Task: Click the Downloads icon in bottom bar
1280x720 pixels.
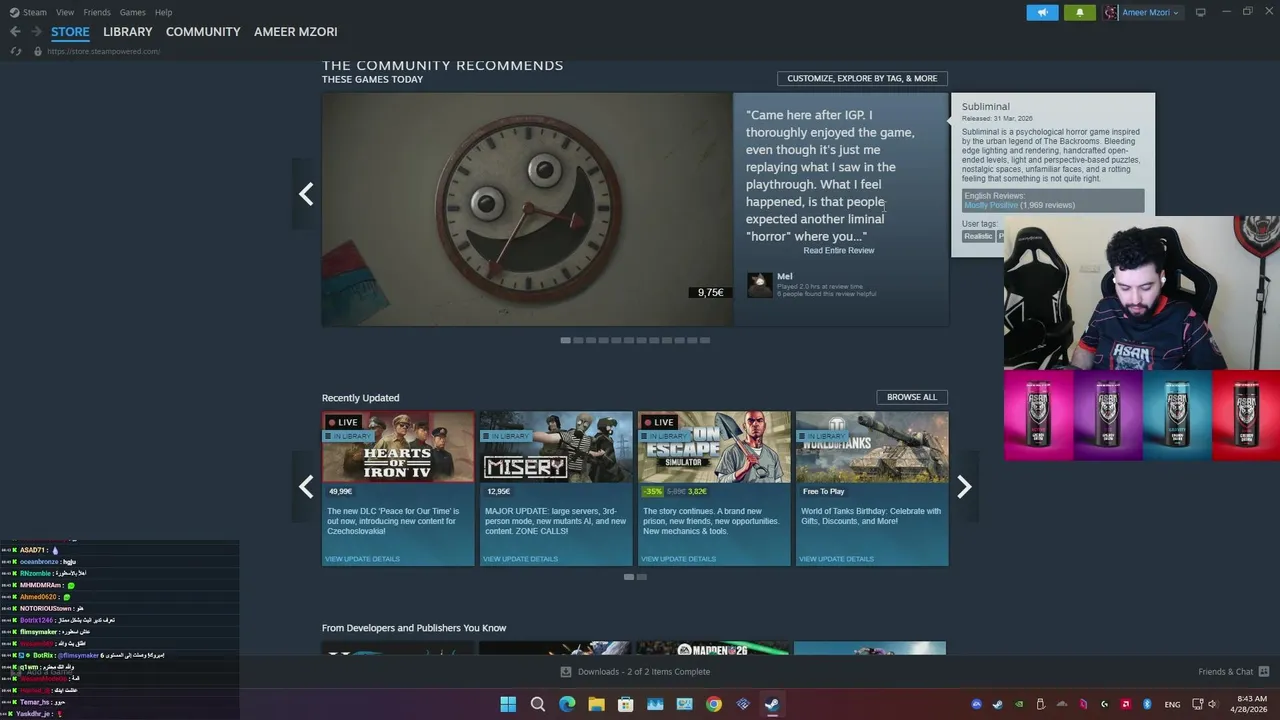Action: (566, 672)
